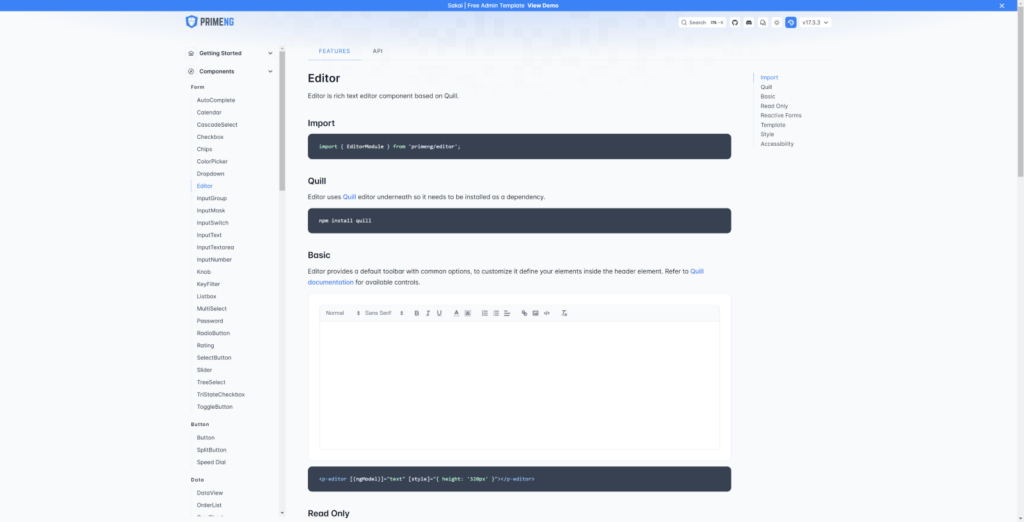Viewport: 1024px width, 522px height.
Task: Toggle bold in the editor toolbar
Action: click(417, 314)
